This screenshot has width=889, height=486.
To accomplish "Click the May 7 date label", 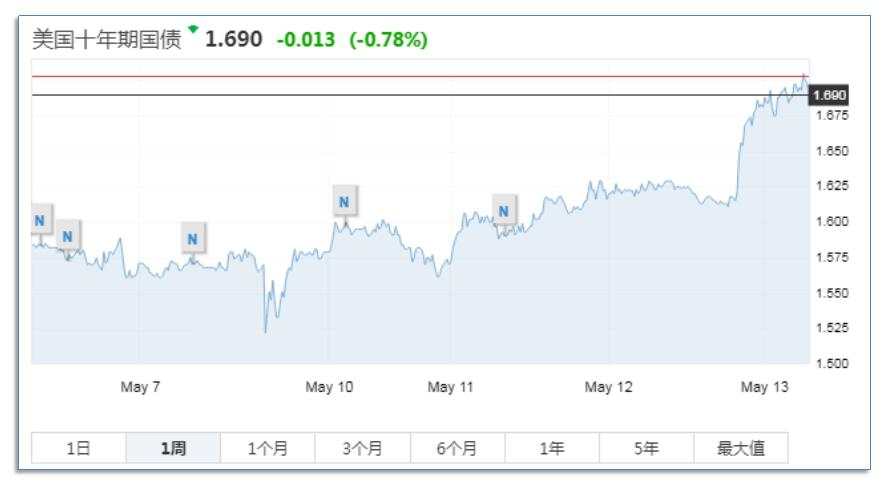I will click(x=140, y=387).
